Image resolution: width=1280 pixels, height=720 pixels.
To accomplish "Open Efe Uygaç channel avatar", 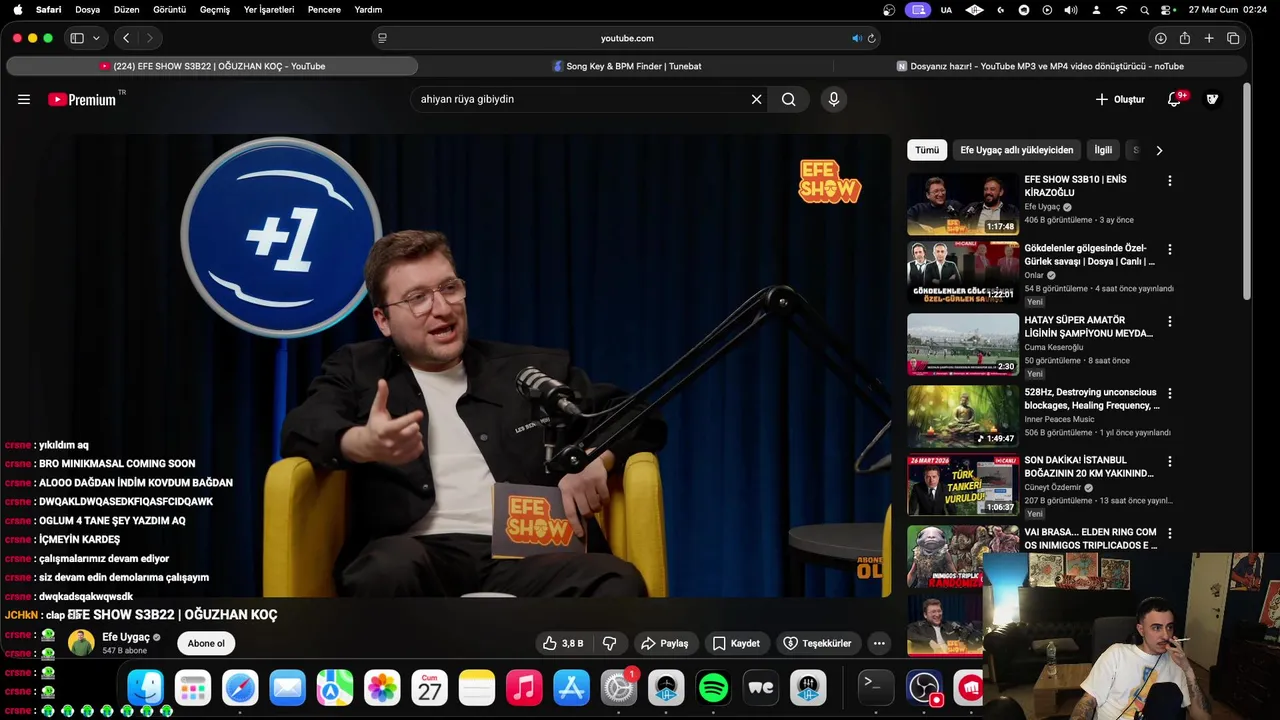I will [81, 643].
